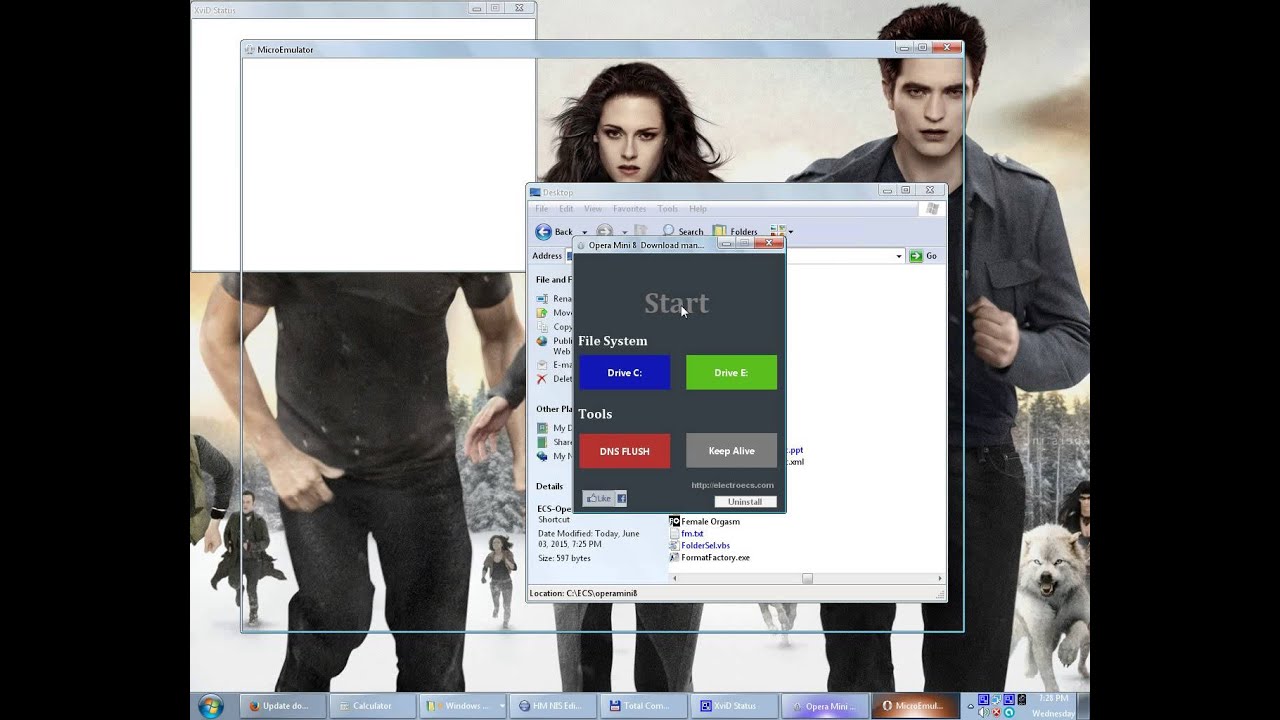Expand the Address bar dropdown
1280x720 pixels.
click(899, 256)
